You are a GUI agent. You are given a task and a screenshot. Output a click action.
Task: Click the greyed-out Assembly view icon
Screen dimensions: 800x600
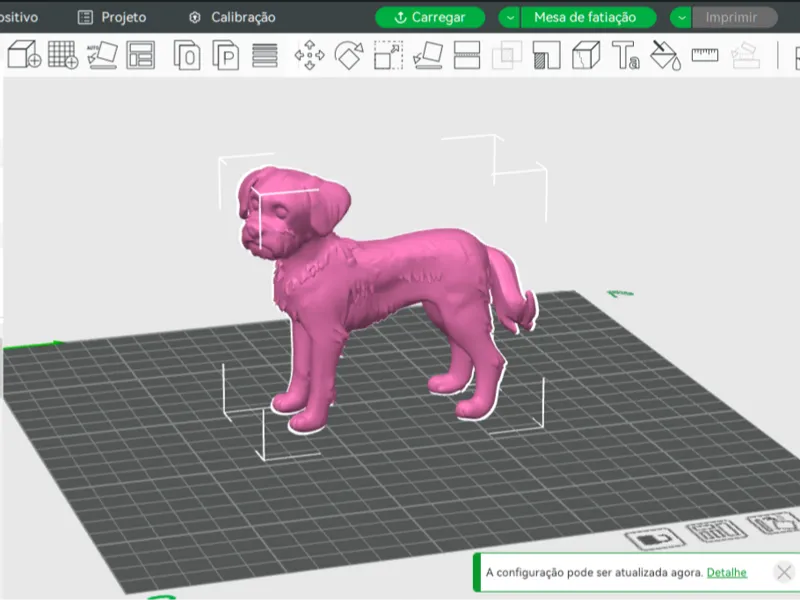click(745, 55)
